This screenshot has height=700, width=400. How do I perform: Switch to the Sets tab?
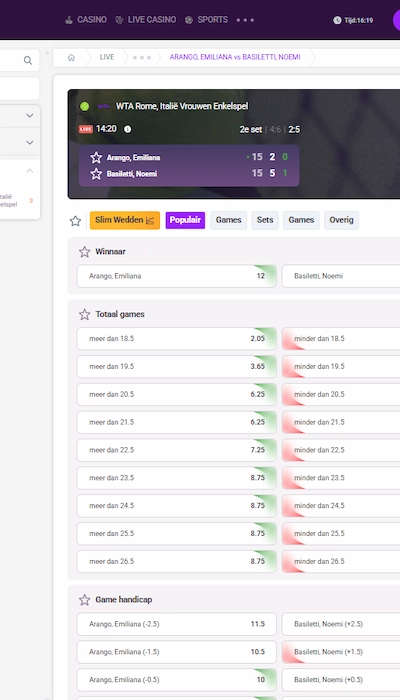click(x=265, y=220)
